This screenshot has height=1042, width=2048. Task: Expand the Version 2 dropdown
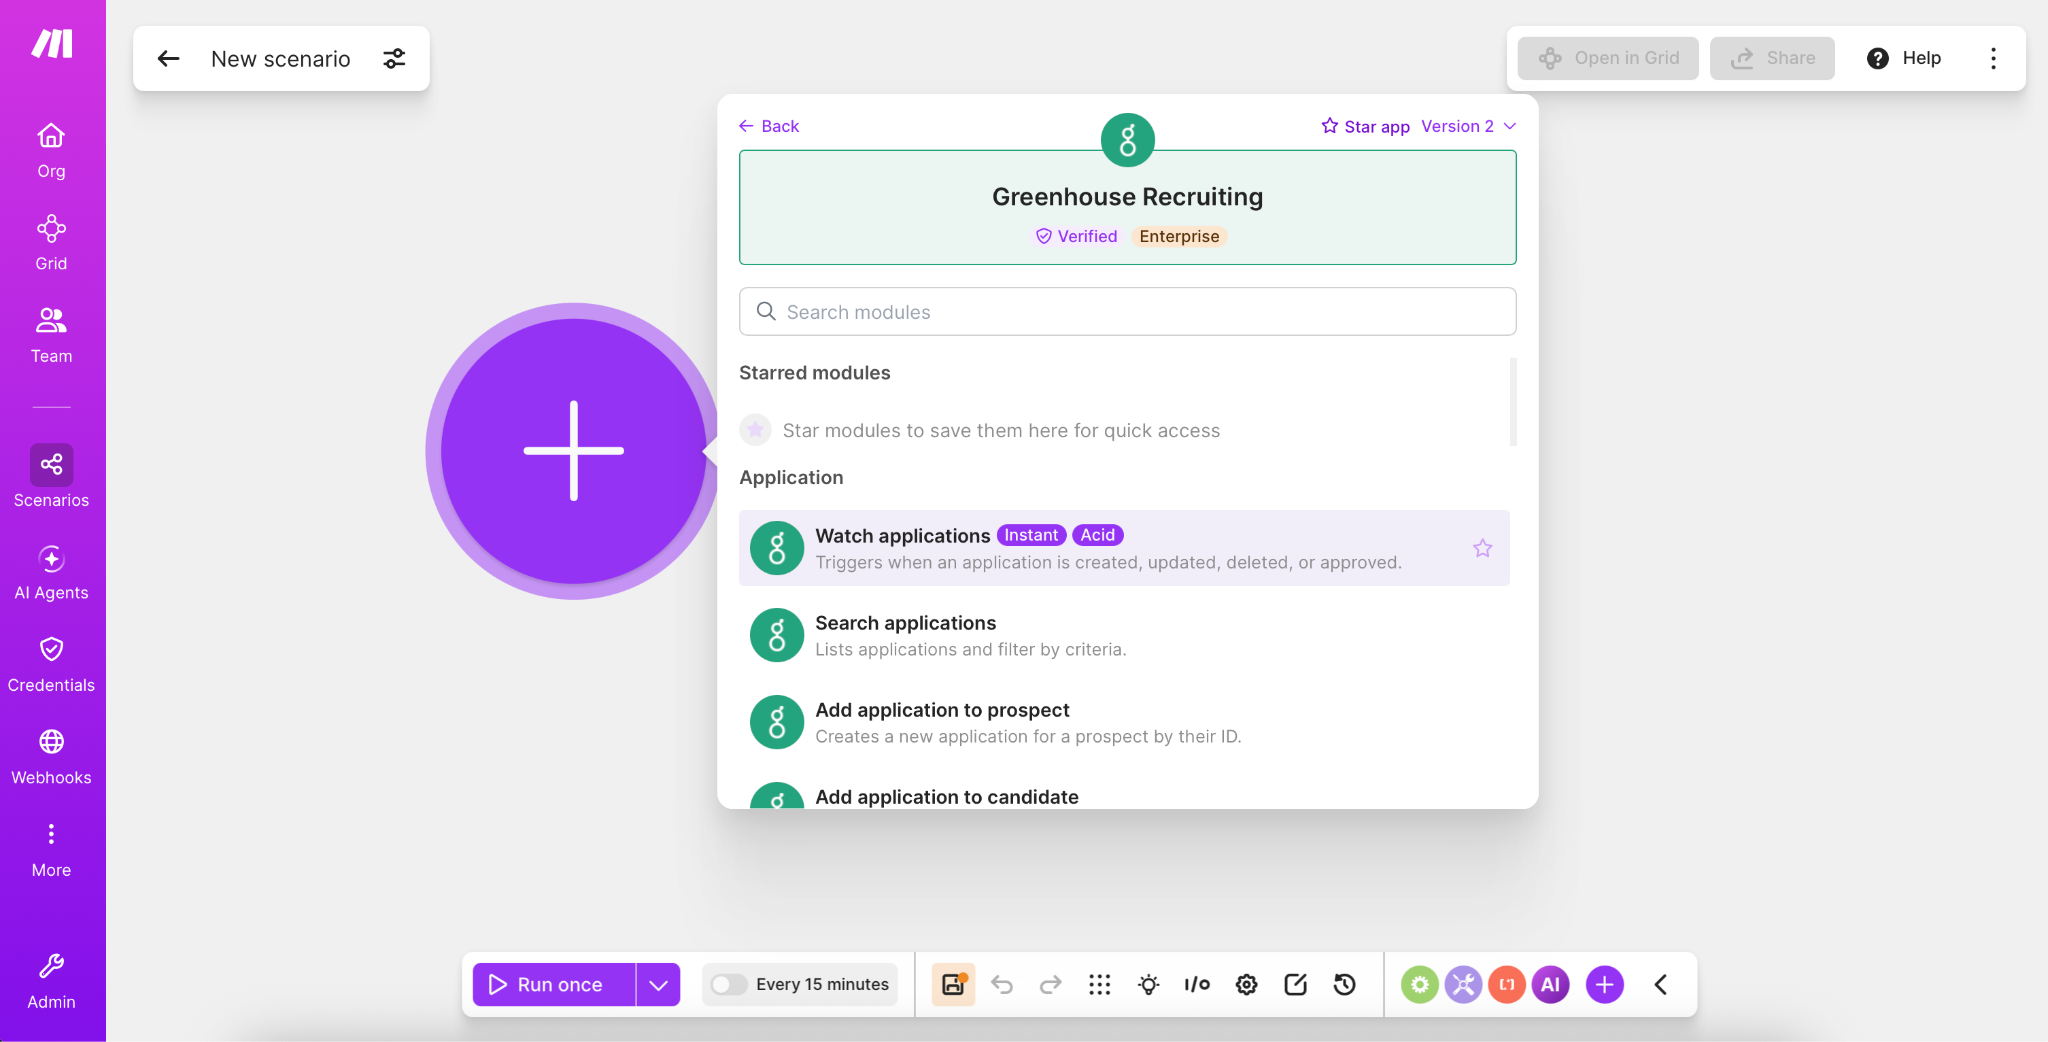coord(1469,126)
